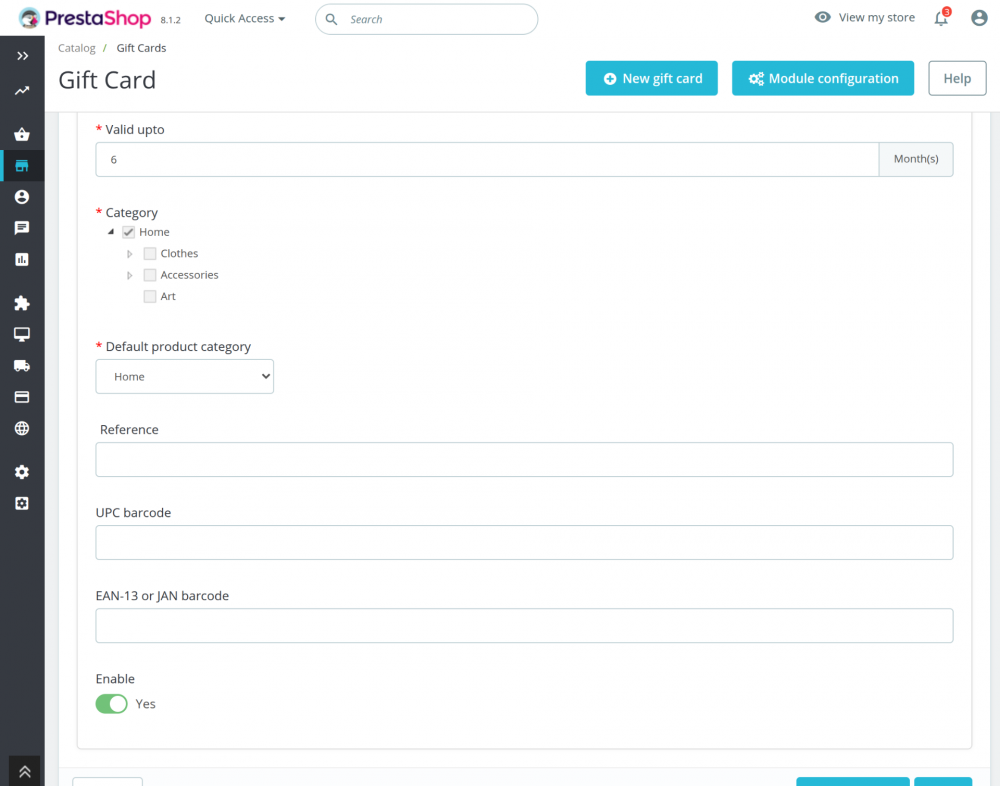Image resolution: width=1000 pixels, height=786 pixels.
Task: Open the Orders basket icon in the sidebar
Action: point(22,134)
